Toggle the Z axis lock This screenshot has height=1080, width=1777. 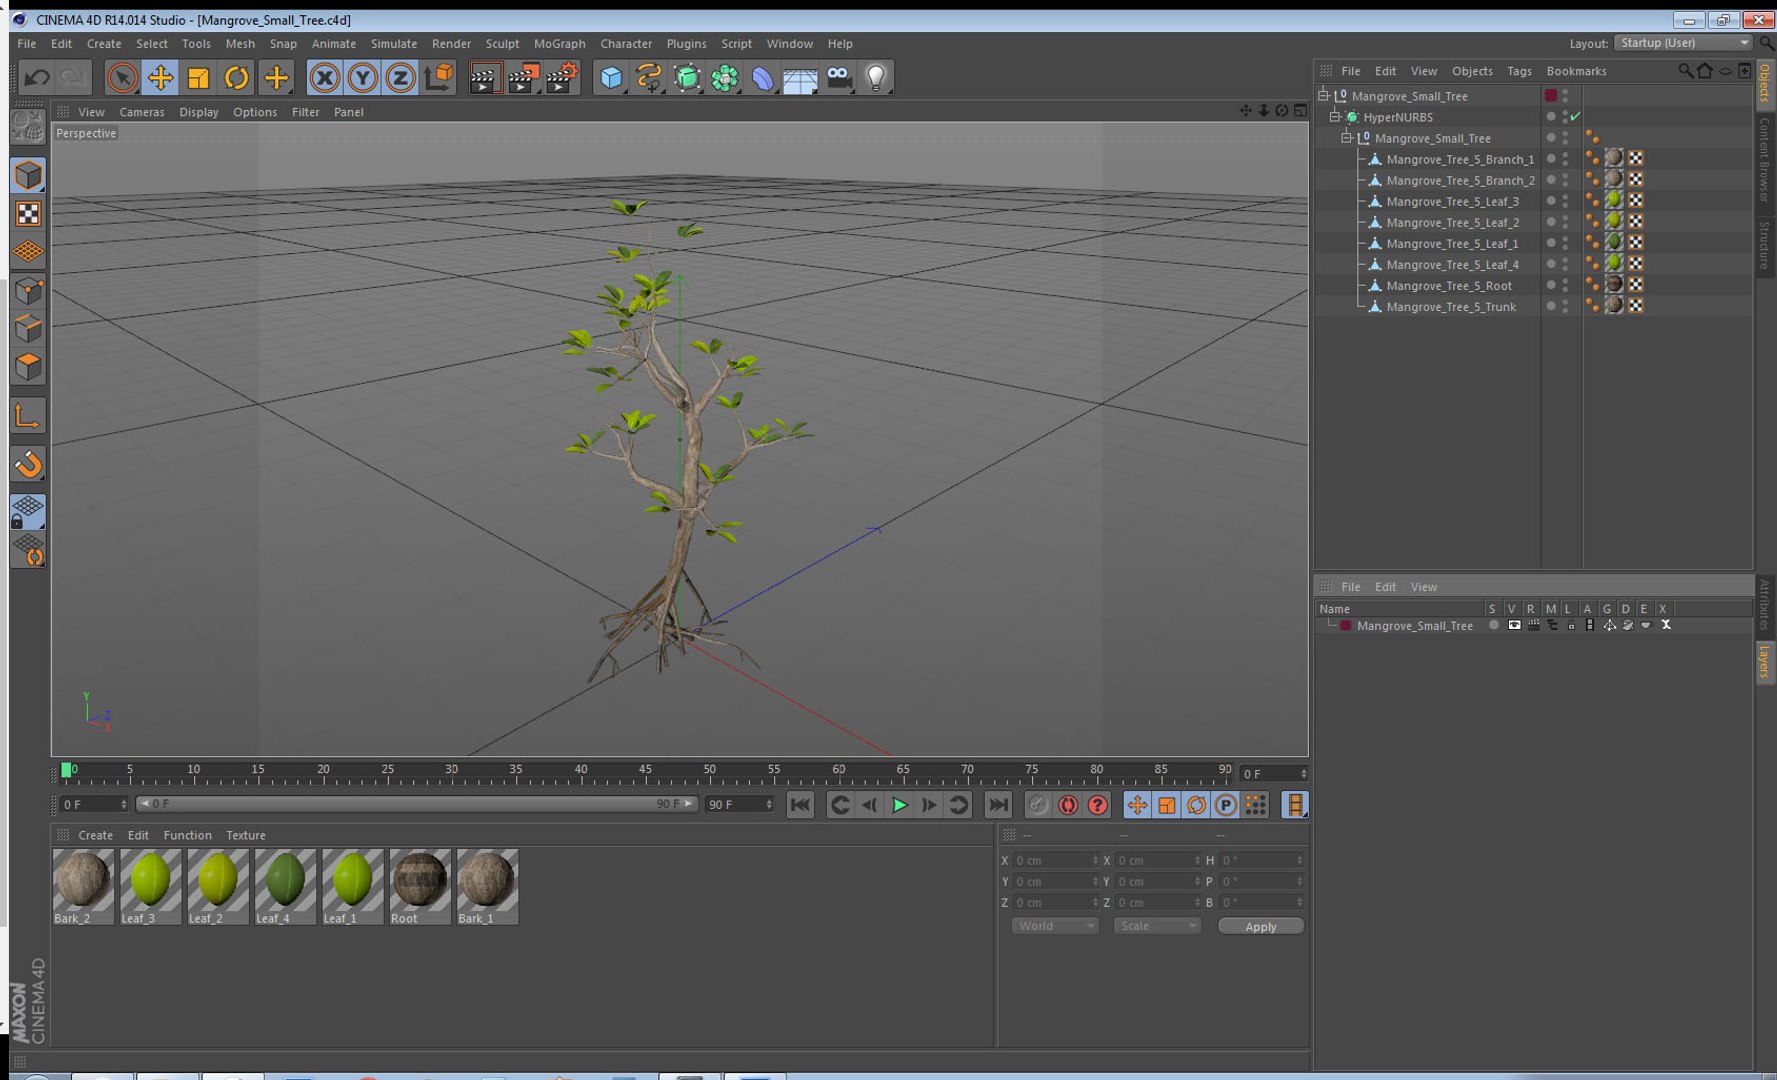pyautogui.click(x=400, y=78)
